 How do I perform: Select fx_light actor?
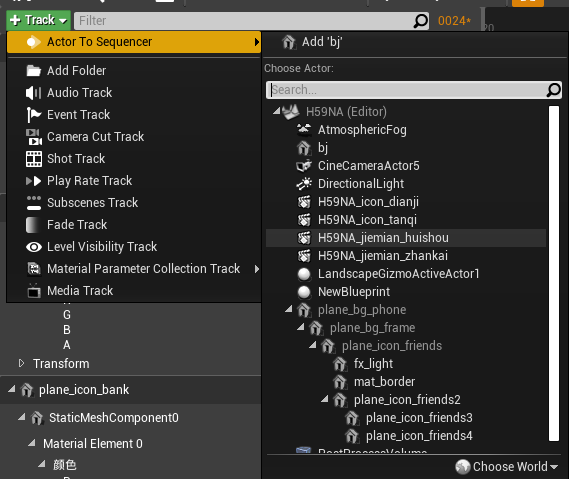coord(406,364)
